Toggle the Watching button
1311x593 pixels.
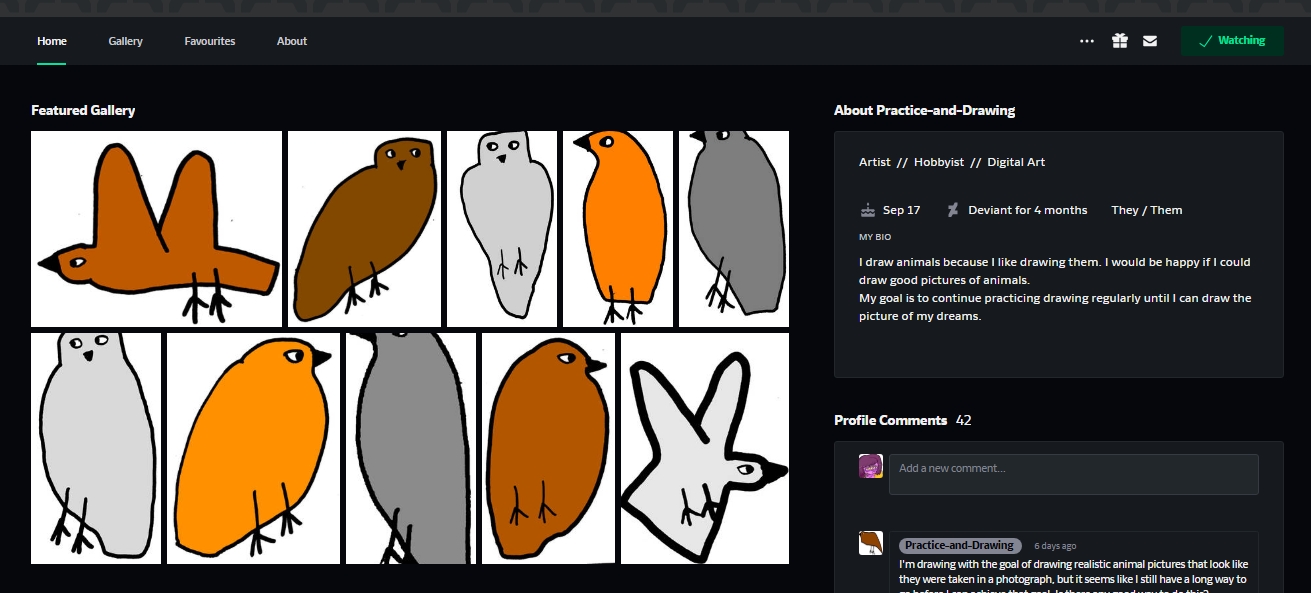coord(1232,41)
